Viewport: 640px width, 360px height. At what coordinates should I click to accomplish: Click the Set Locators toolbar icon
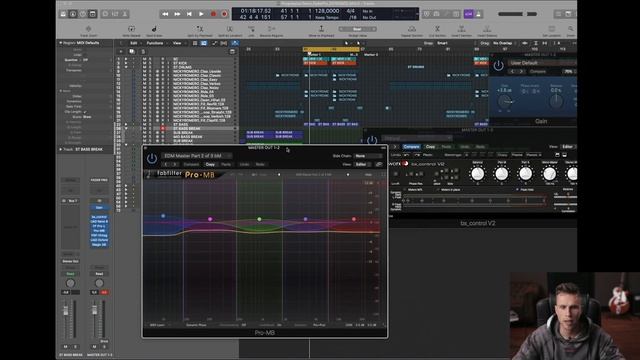(551, 29)
